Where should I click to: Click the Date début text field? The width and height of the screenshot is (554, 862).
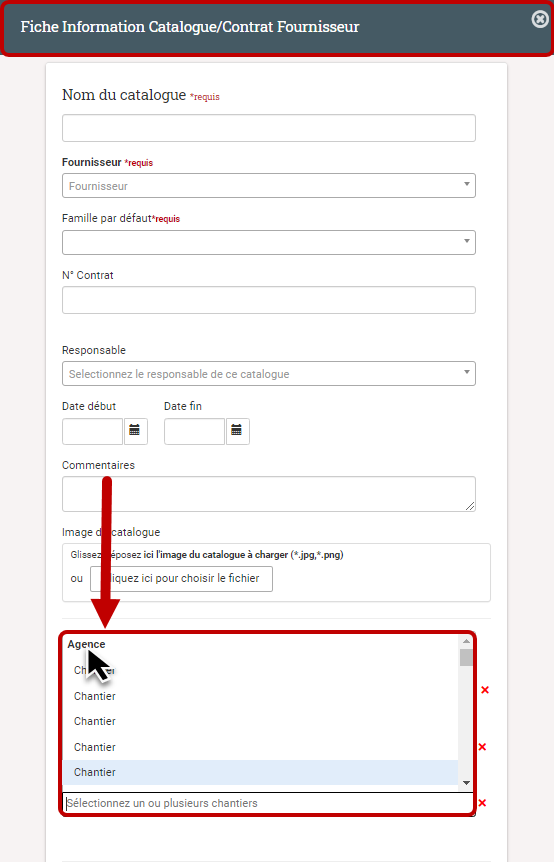pos(92,431)
